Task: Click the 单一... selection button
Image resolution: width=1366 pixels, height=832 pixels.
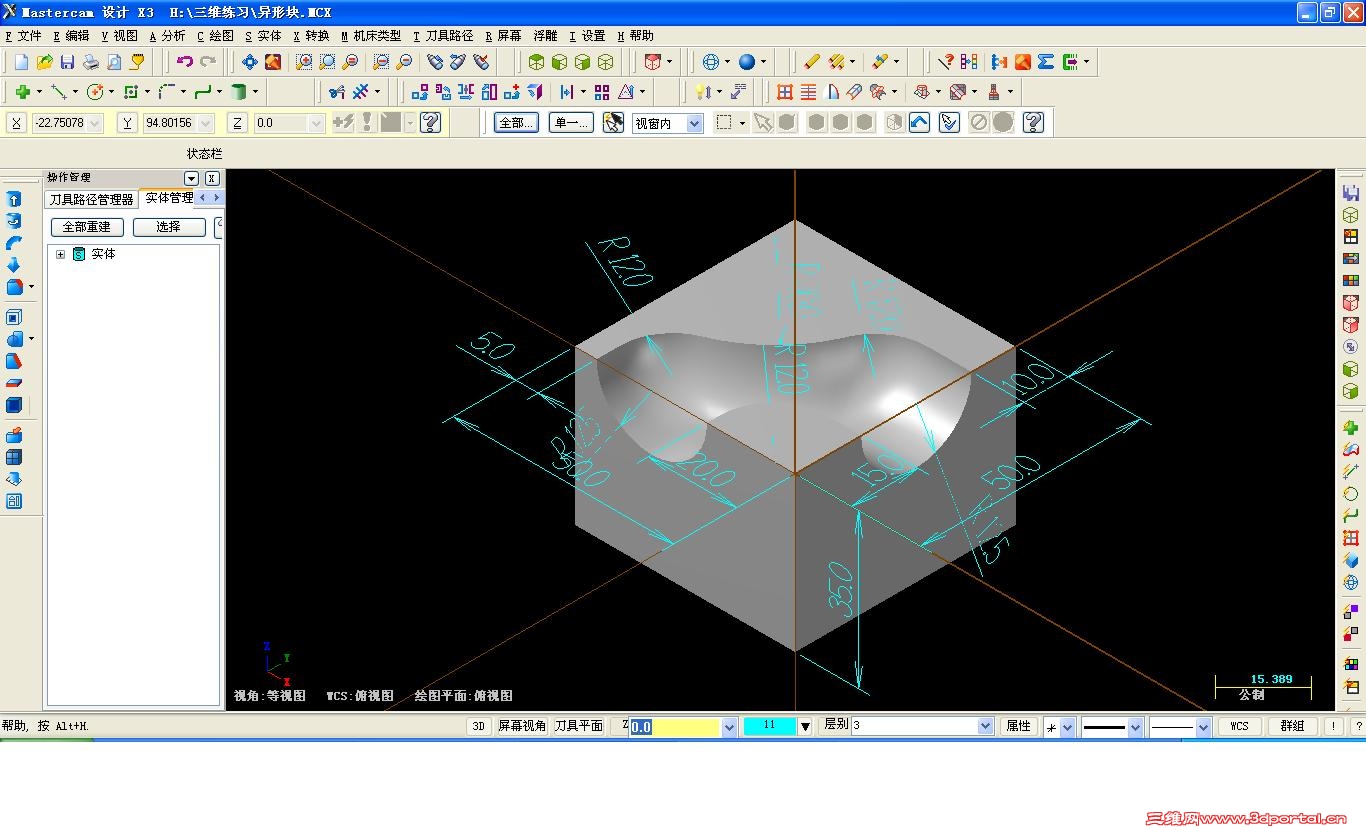Action: click(572, 123)
